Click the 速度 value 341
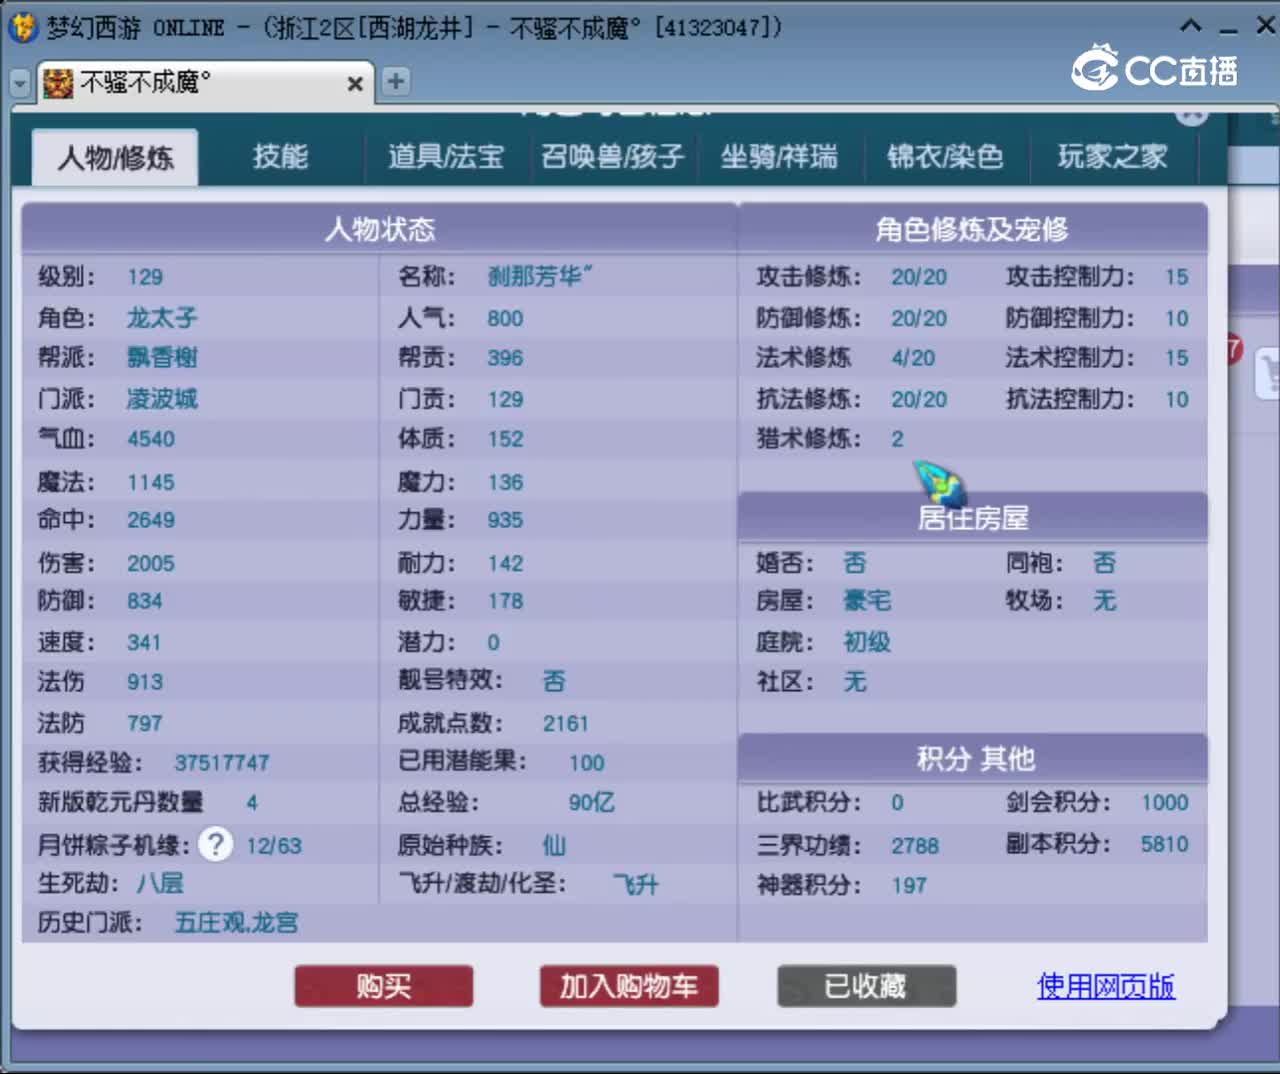Viewport: 1280px width, 1074px height. point(144,642)
